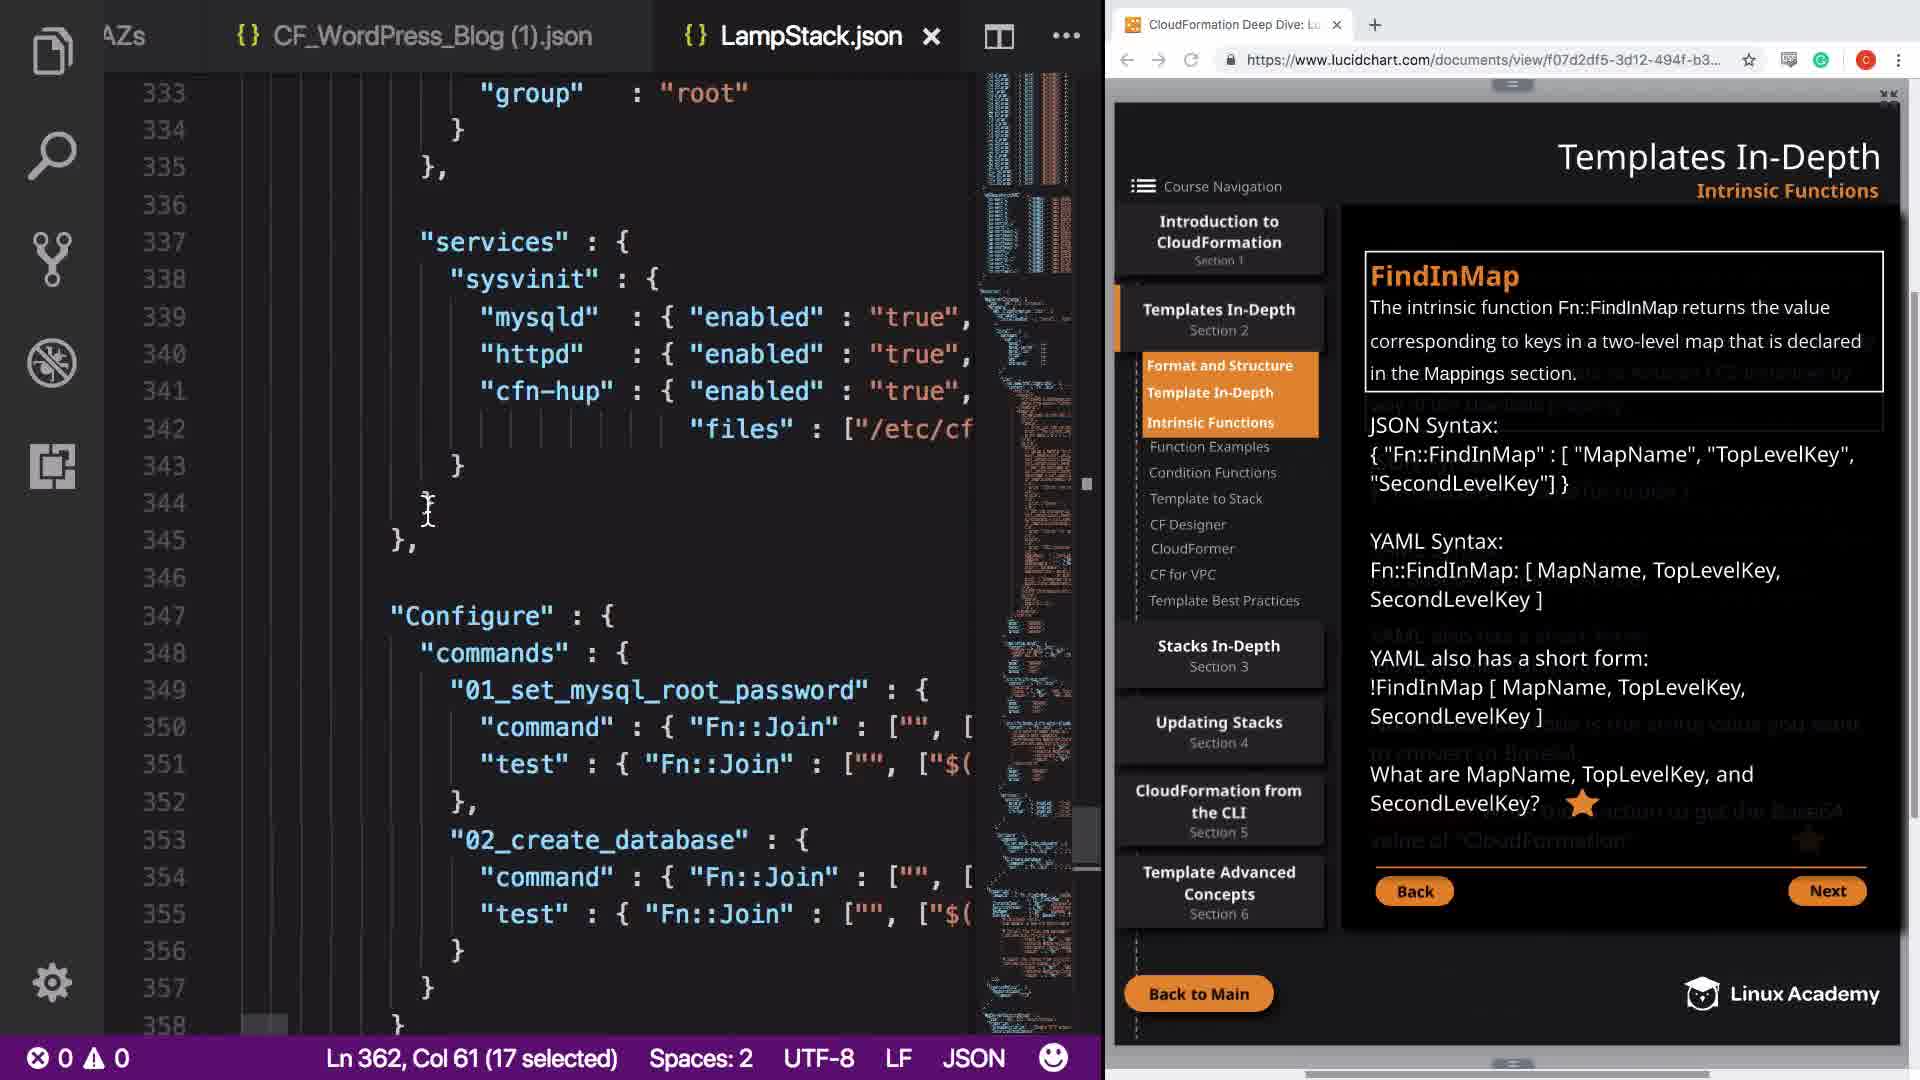
Task: Open the Extensions icon in activity bar
Action: pyautogui.click(x=52, y=466)
